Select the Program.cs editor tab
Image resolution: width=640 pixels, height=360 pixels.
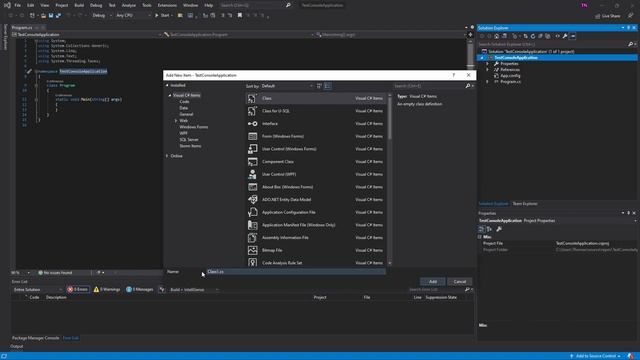(x=22, y=28)
